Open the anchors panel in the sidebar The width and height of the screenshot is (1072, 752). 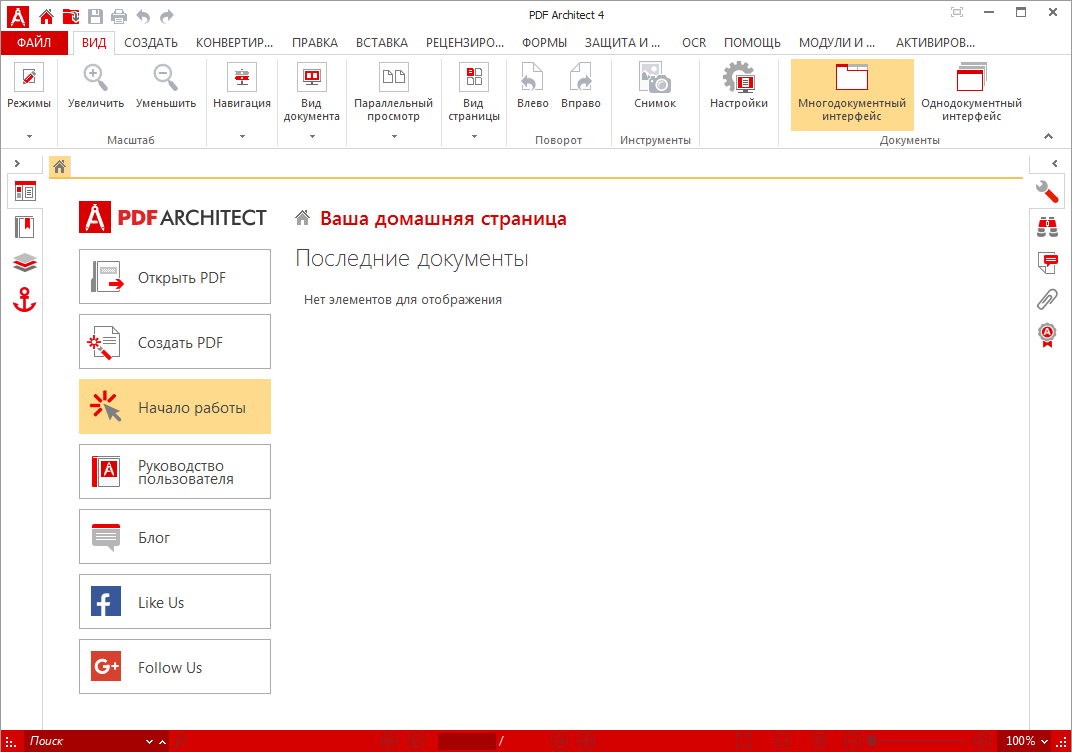tap(24, 300)
